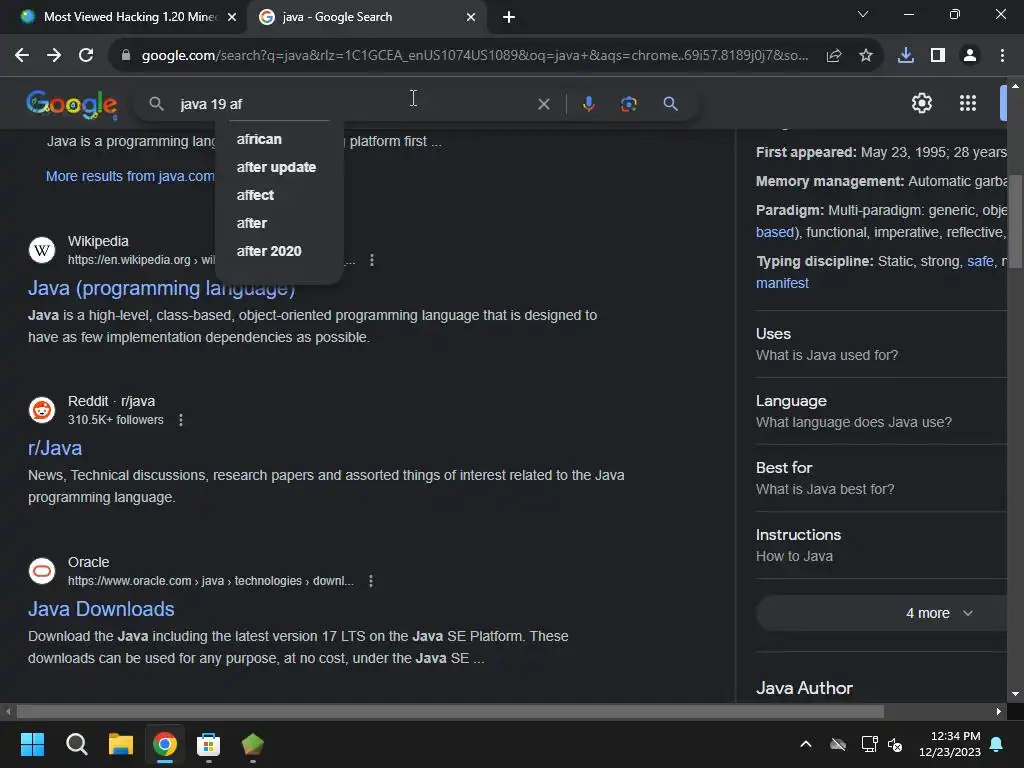Open More results from java.com
This screenshot has width=1024, height=768.
pos(129,176)
